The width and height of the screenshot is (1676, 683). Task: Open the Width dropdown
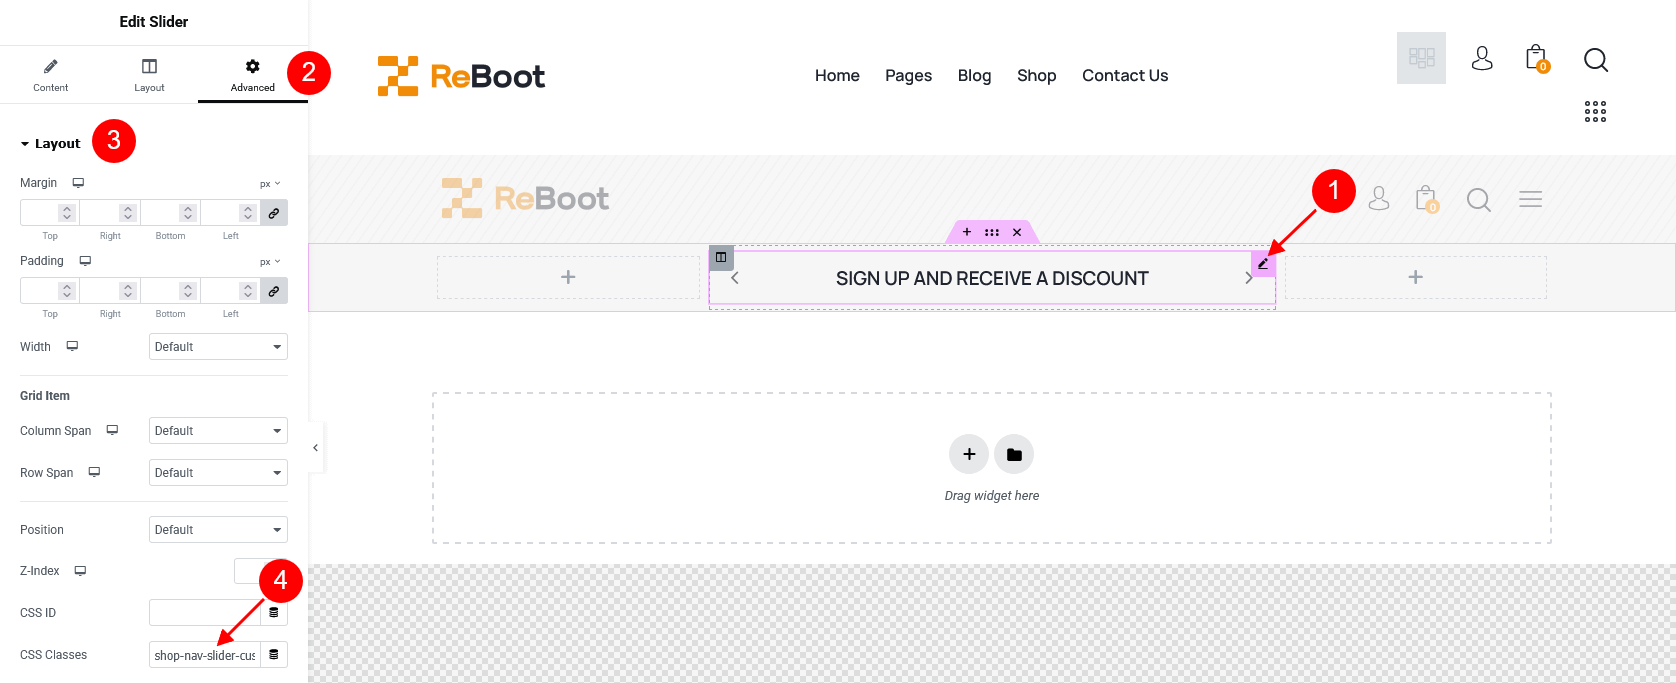coord(218,347)
